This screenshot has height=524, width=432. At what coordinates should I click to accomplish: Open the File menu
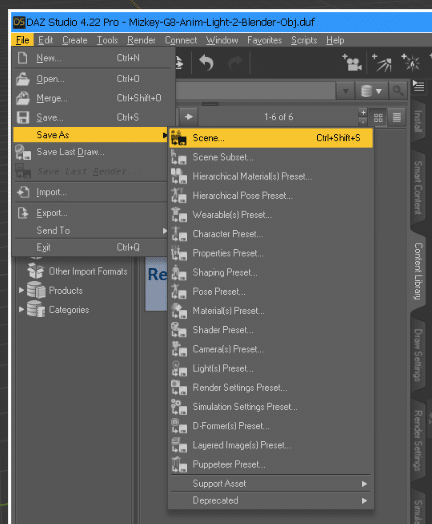click(22, 40)
